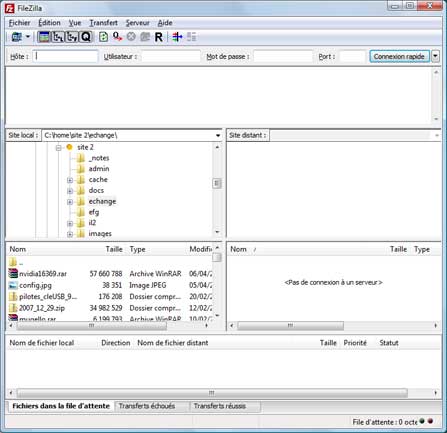447x433 pixels.
Task: Expand the echange folder node
Action: click(70, 202)
